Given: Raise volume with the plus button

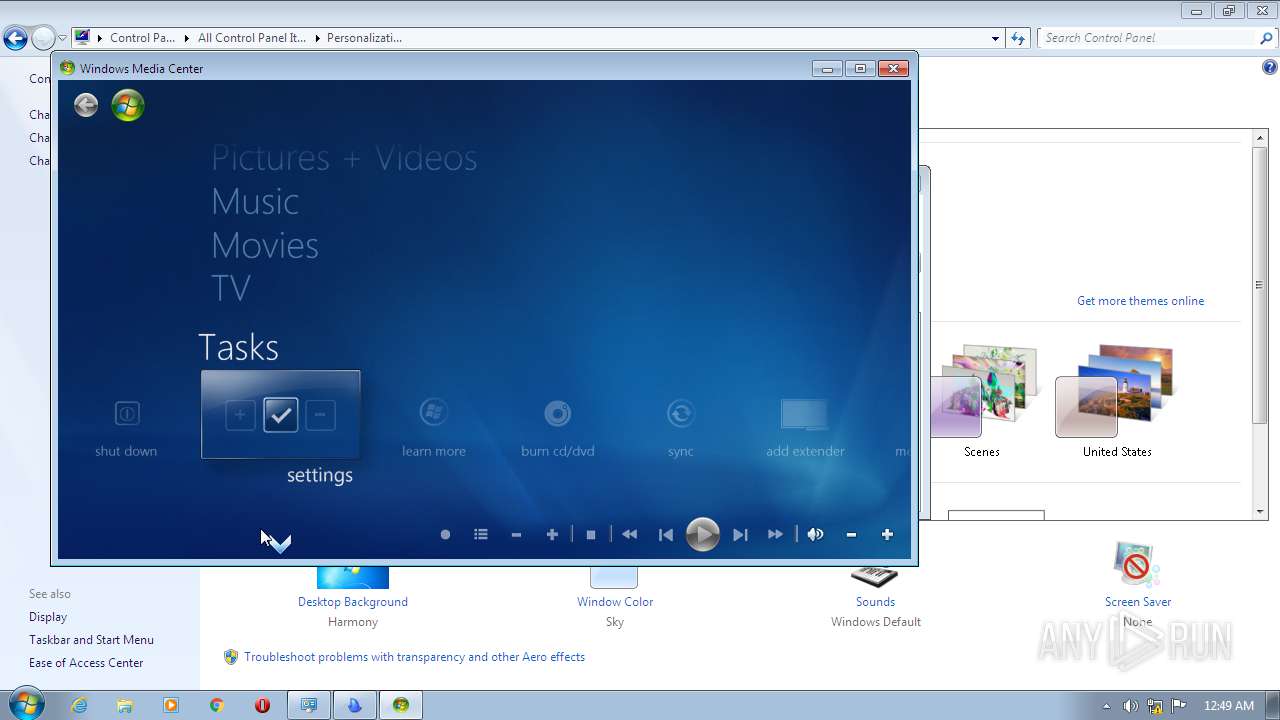Looking at the screenshot, I should click(x=887, y=535).
